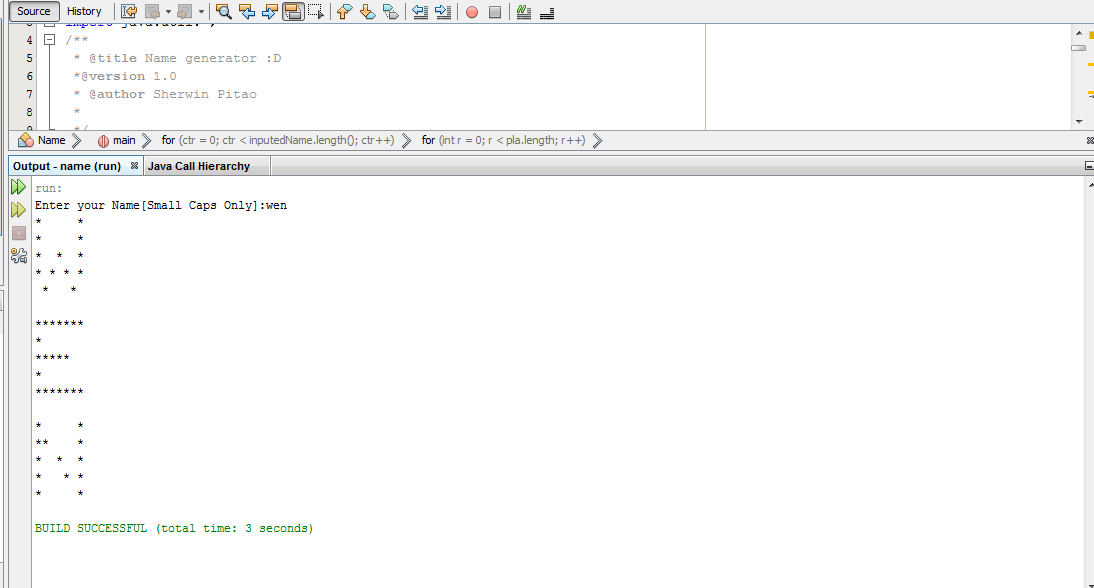
Task: Open Ant settings from the output sidebar
Action: (18, 255)
